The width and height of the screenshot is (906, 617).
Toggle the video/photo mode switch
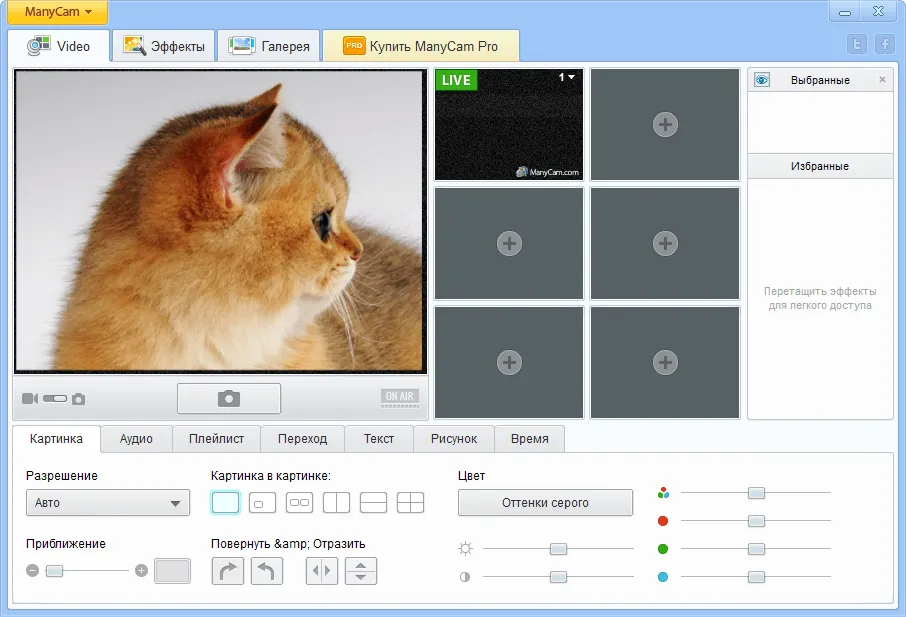[x=55, y=399]
